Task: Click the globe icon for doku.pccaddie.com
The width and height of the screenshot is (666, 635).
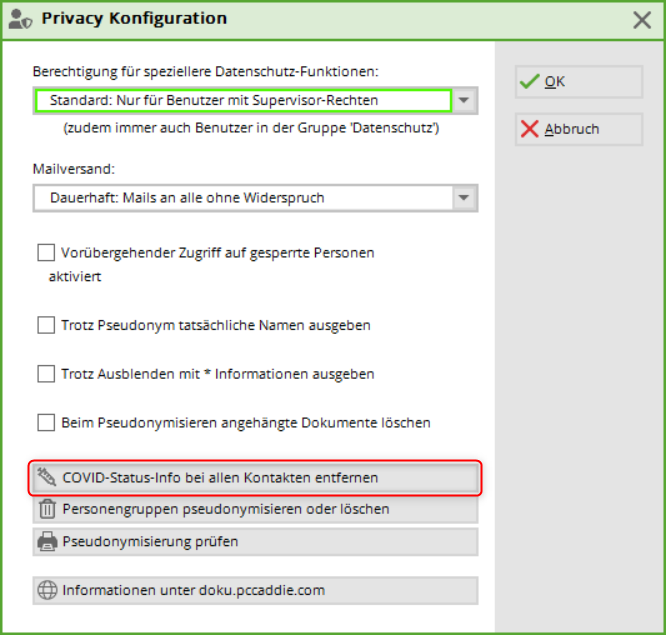Action: click(46, 590)
